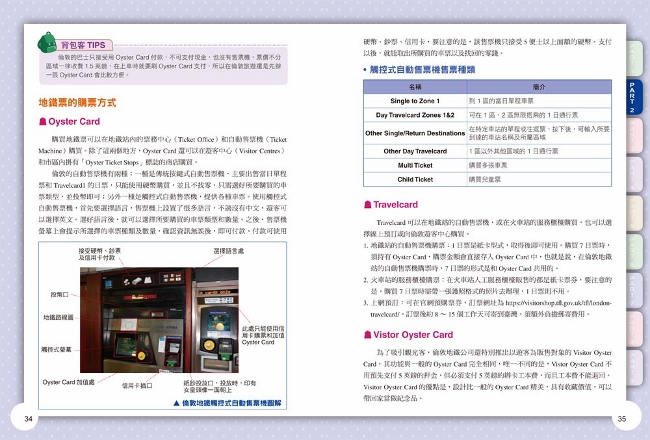Click the Oyster Card heading text
Image resolution: width=650 pixels, height=440 pixels.
coord(74,122)
